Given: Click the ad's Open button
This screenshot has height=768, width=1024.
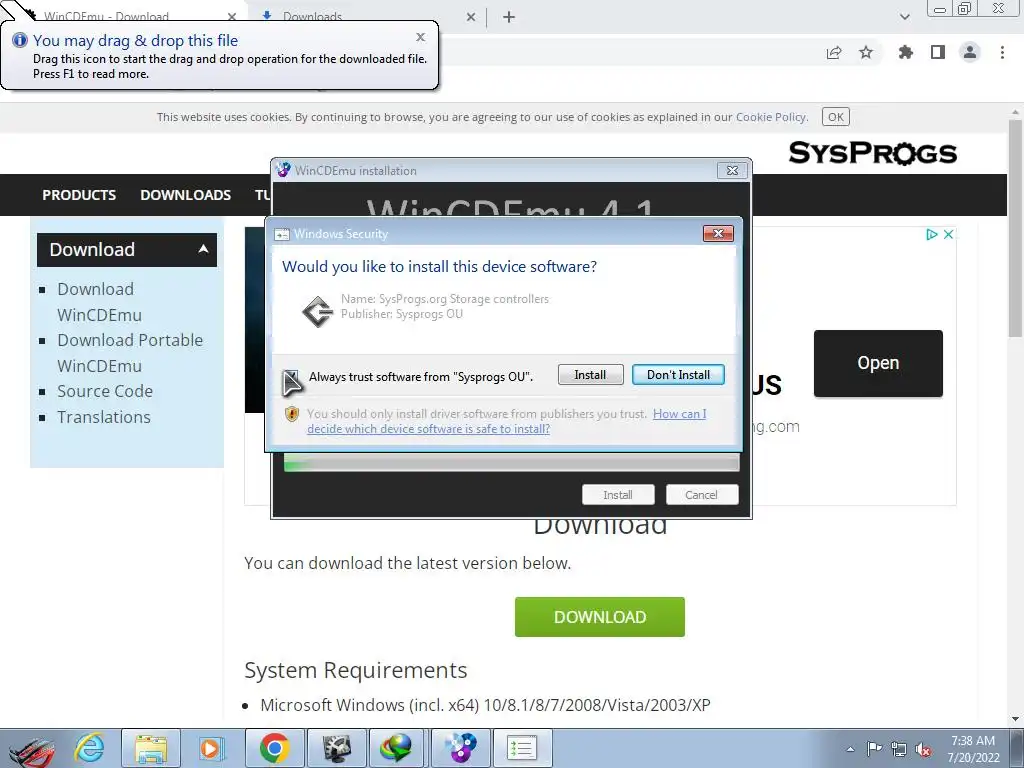Looking at the screenshot, I should (878, 363).
